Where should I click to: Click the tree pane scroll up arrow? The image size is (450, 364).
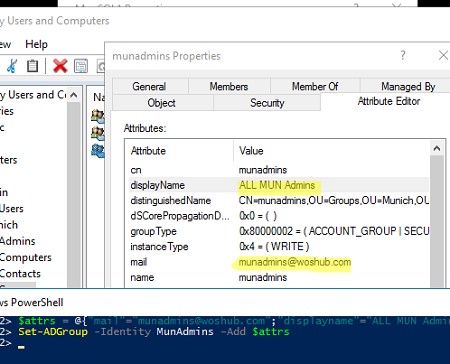[x=74, y=95]
